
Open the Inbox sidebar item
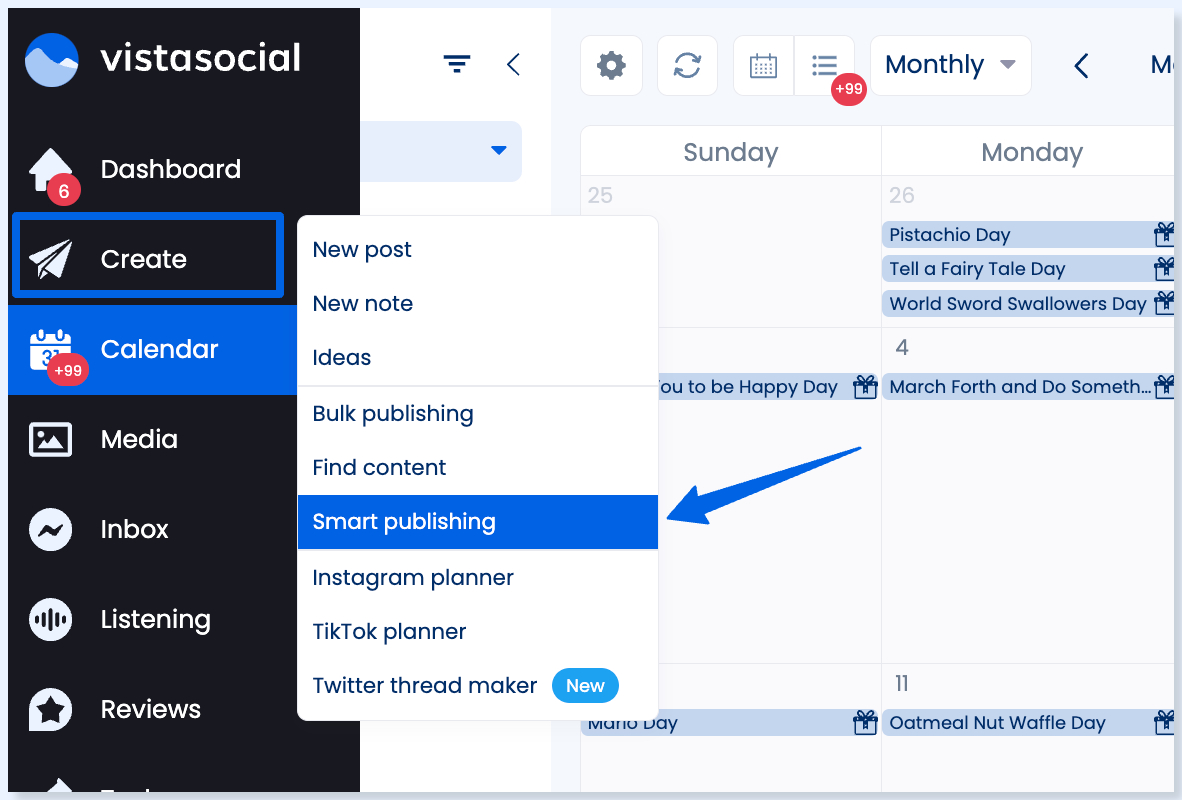tap(135, 529)
